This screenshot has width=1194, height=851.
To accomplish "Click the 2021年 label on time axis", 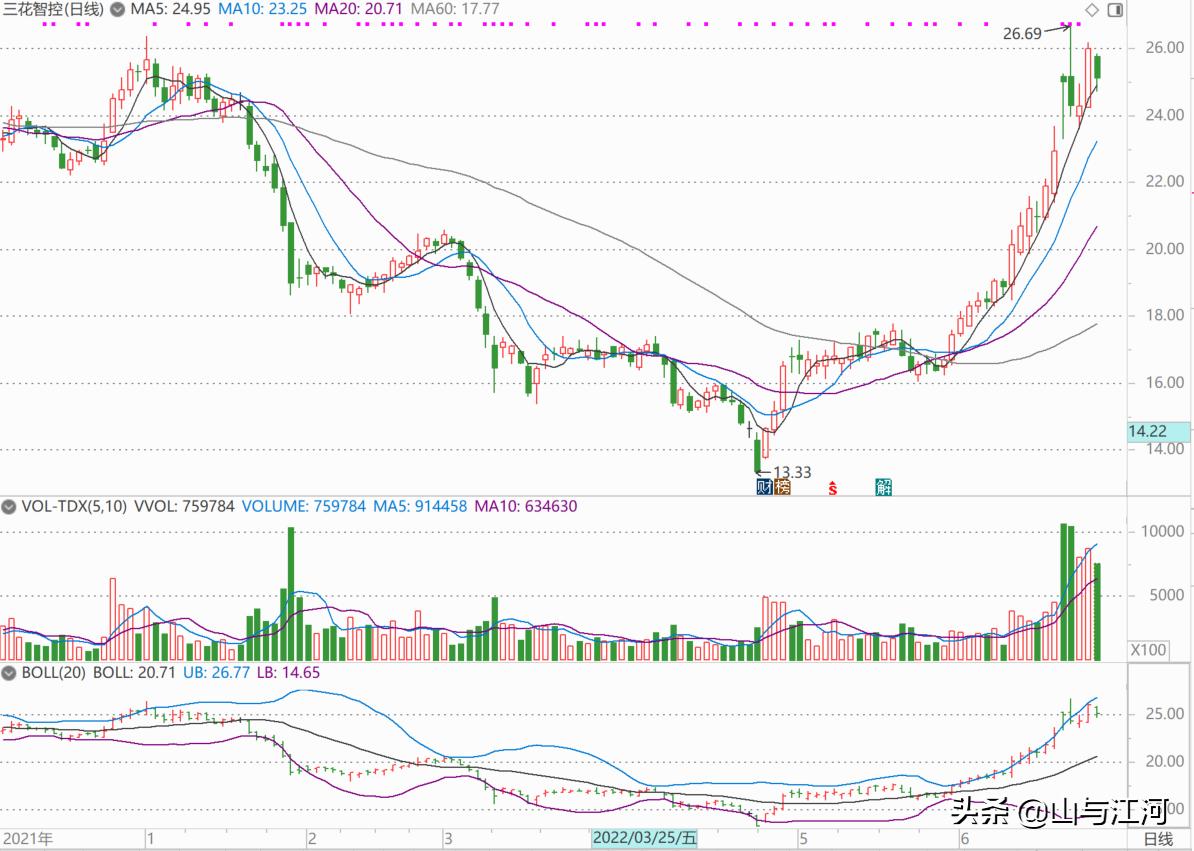I will point(27,839).
